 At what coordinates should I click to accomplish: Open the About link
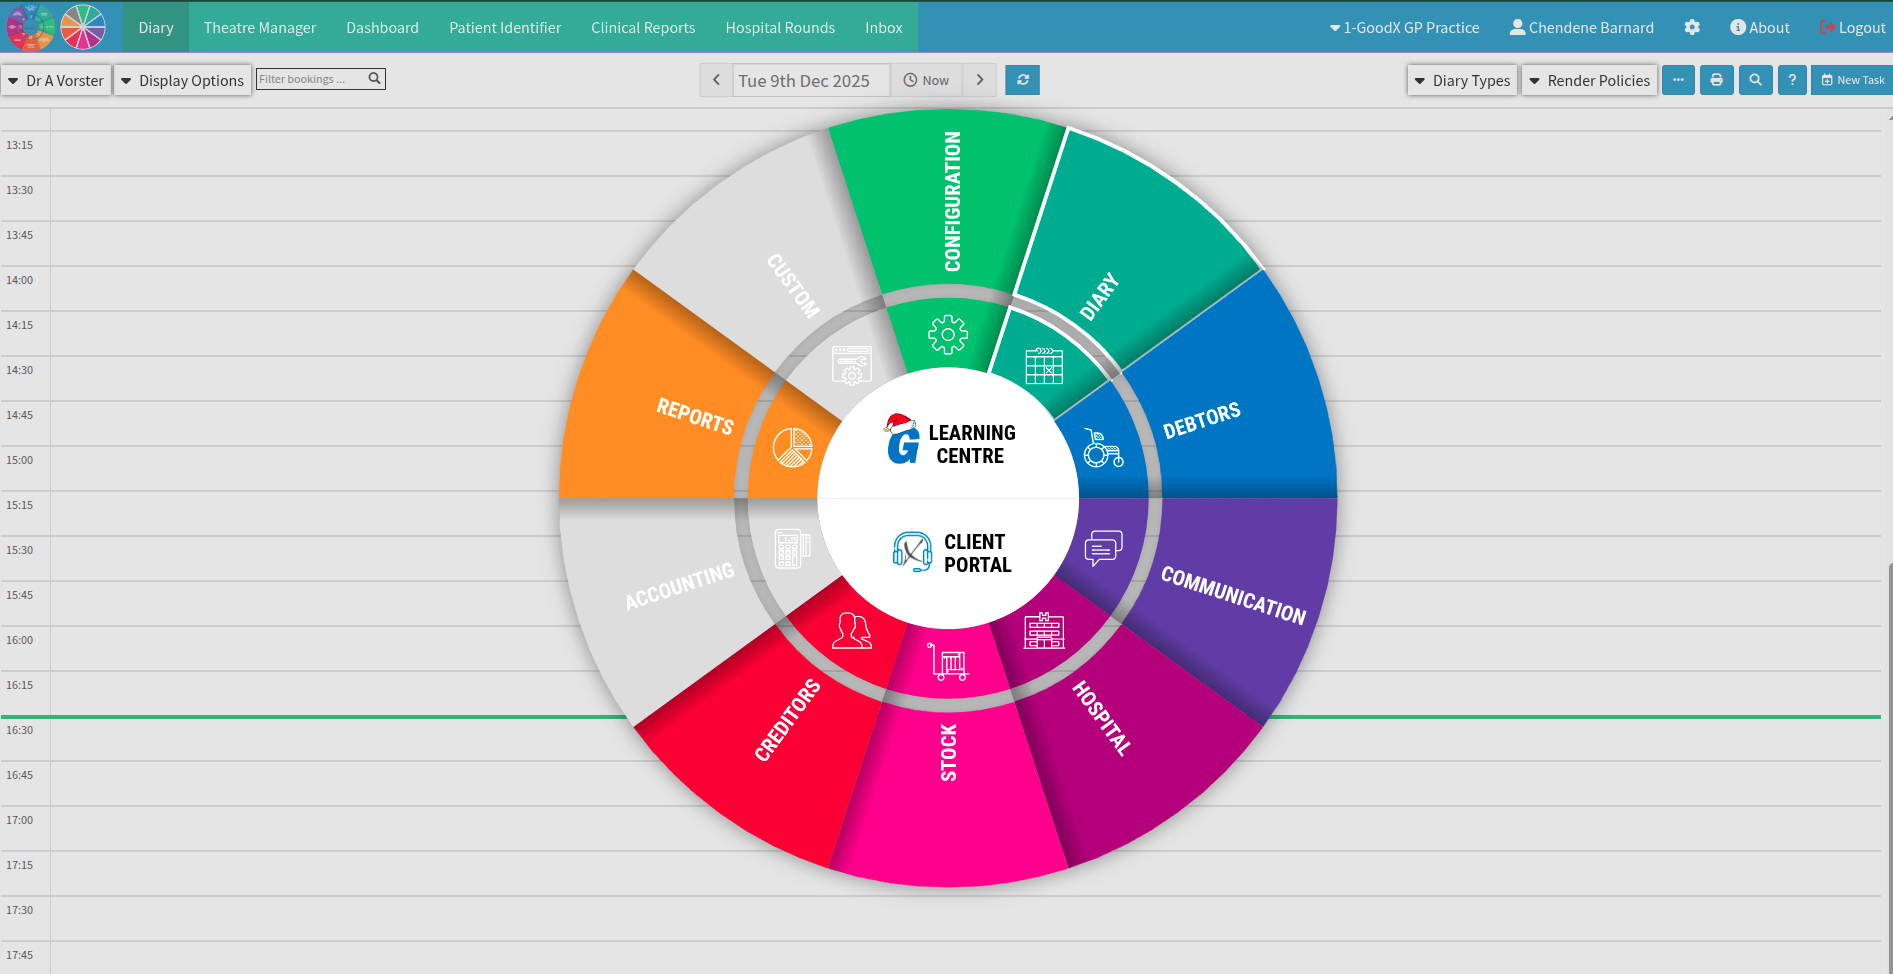pos(1760,28)
